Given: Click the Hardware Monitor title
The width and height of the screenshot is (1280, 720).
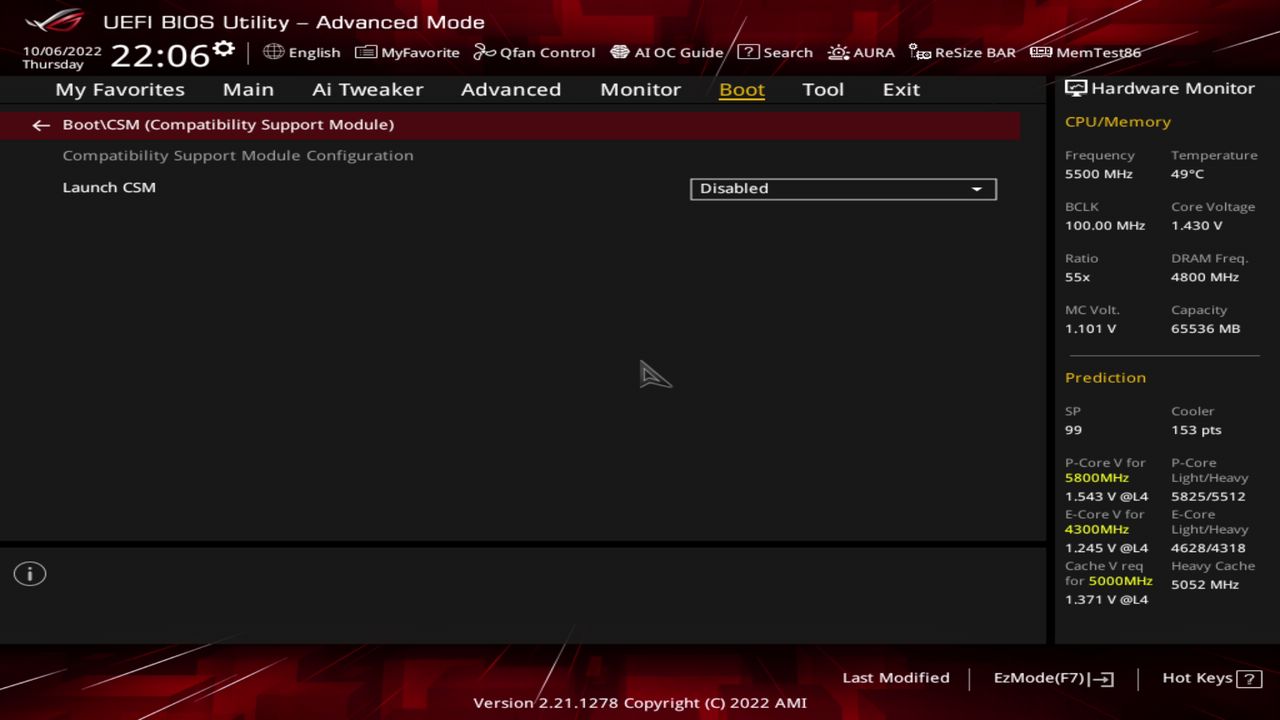Looking at the screenshot, I should (x=1172, y=88).
